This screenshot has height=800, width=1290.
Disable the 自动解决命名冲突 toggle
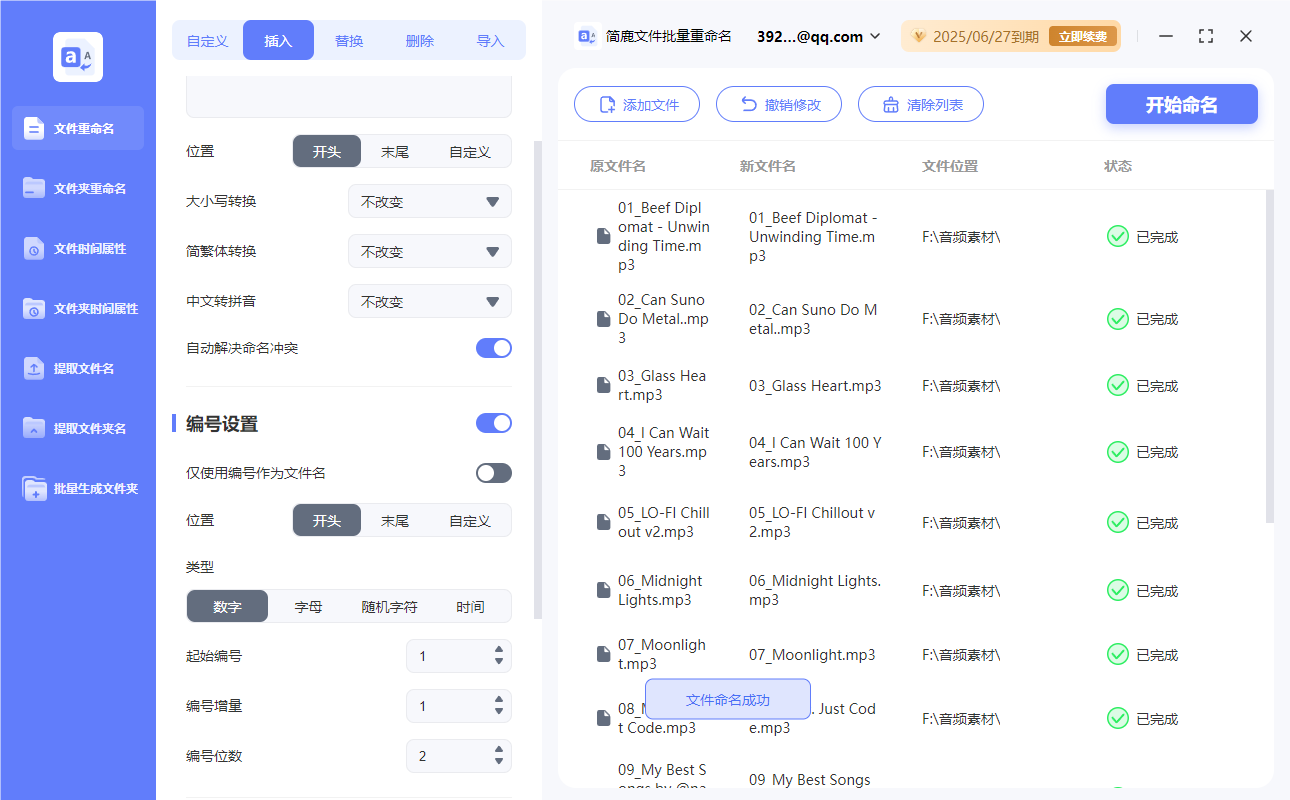tap(493, 348)
